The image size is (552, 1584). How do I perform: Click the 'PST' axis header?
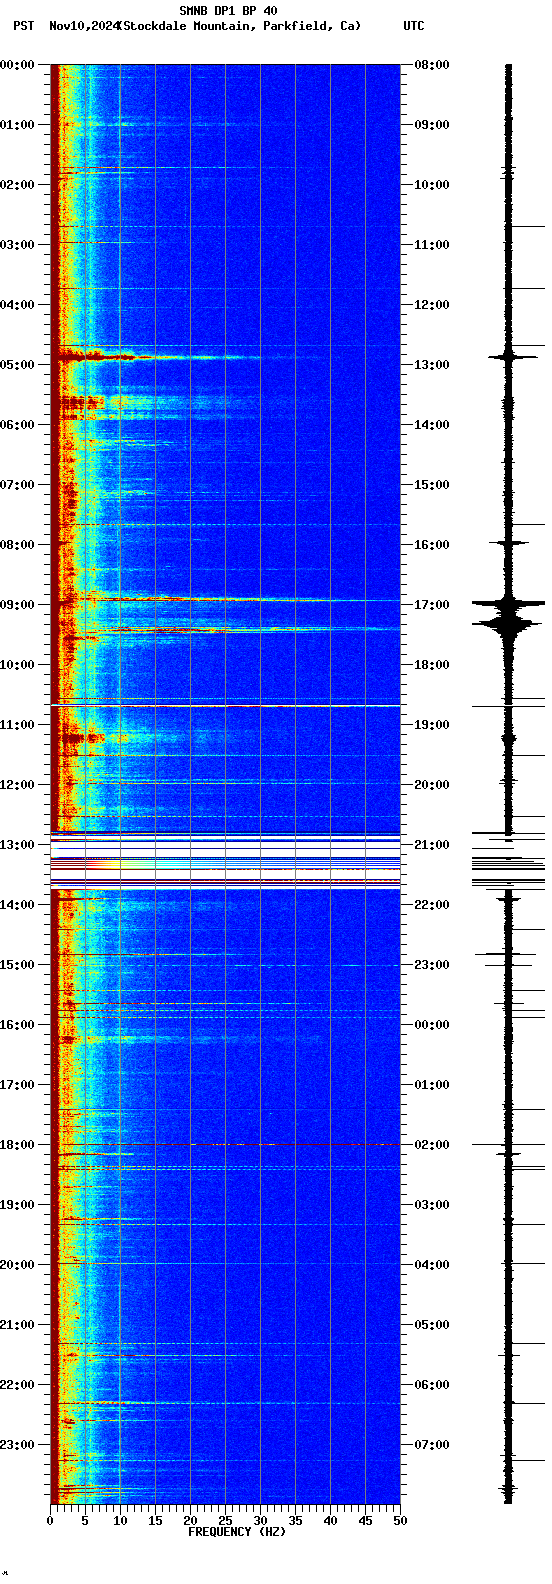23,26
